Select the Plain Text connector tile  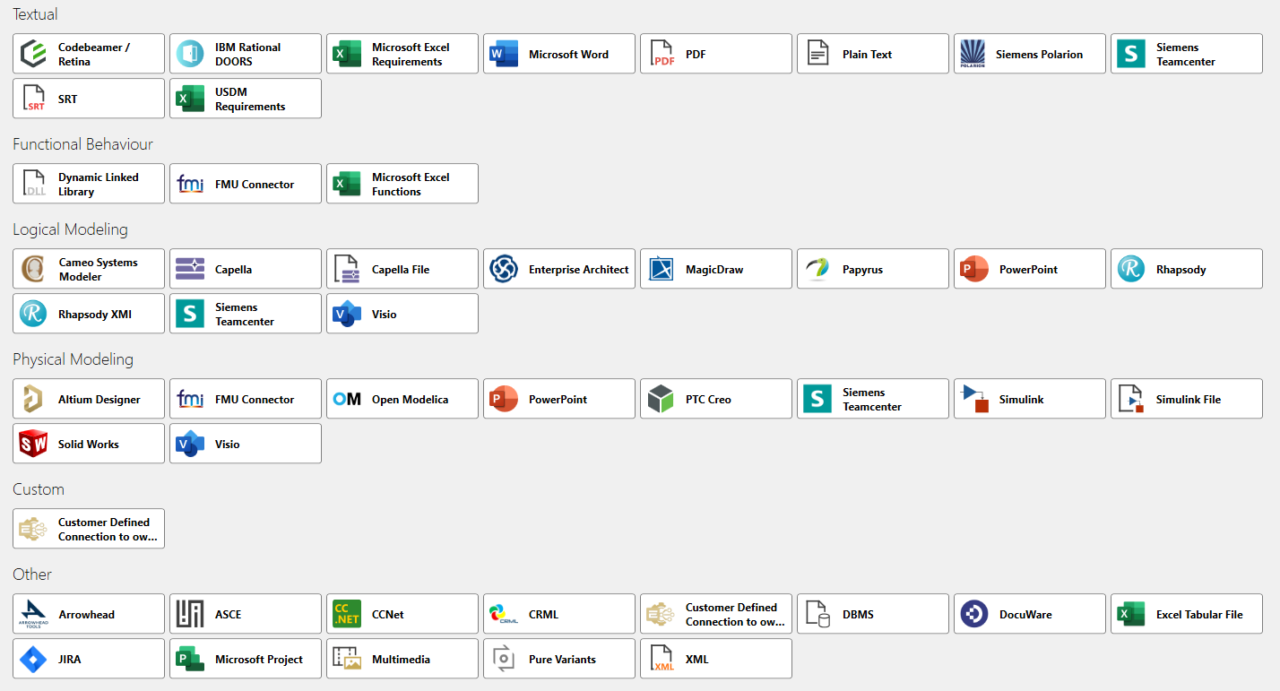point(872,54)
